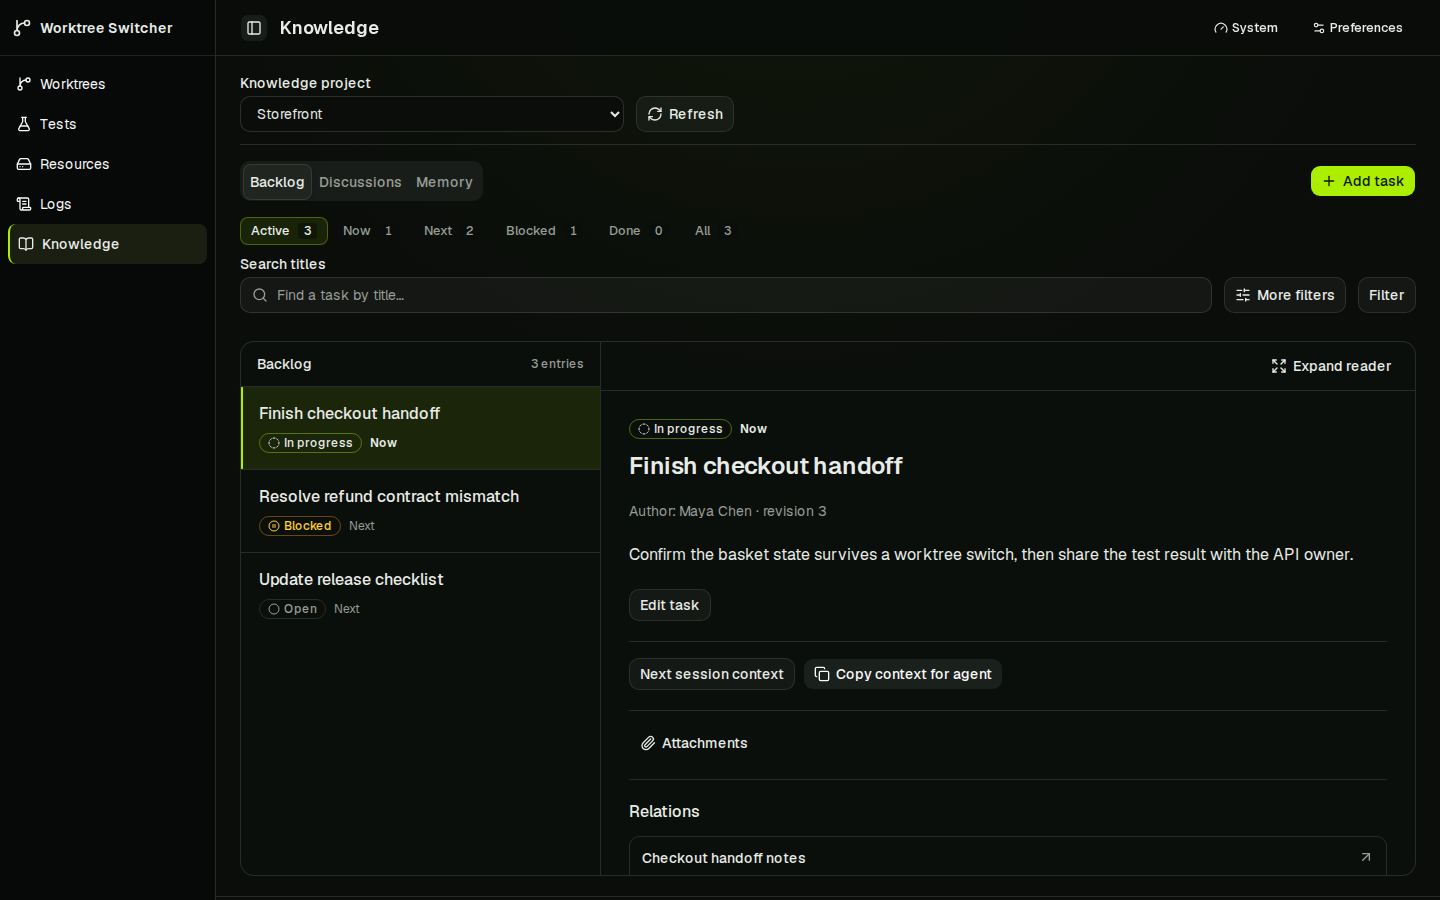Click the Author Maya Chen revision text
Image resolution: width=1440 pixels, height=900 pixels.
tap(728, 511)
